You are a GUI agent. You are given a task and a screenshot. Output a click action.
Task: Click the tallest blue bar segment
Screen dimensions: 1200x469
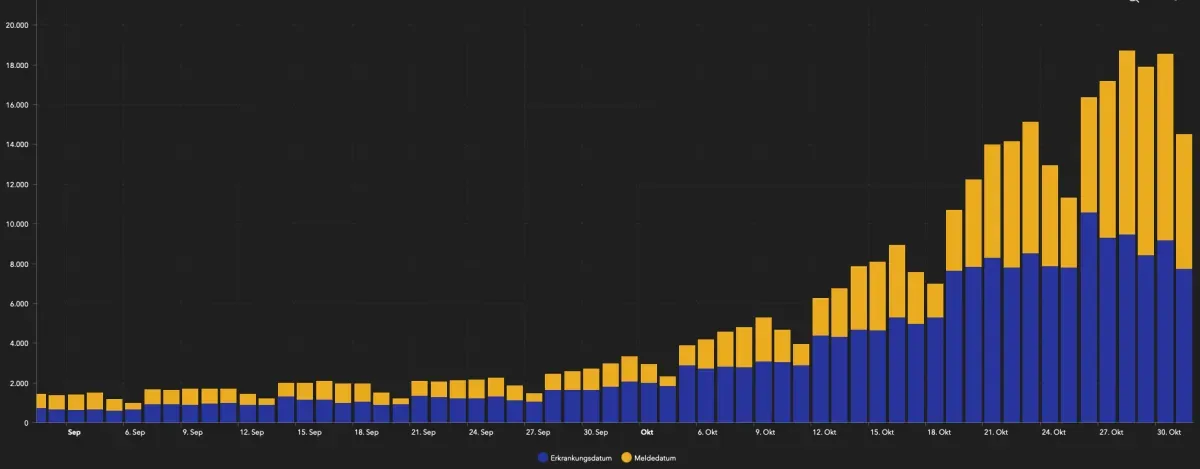pyautogui.click(x=1089, y=317)
